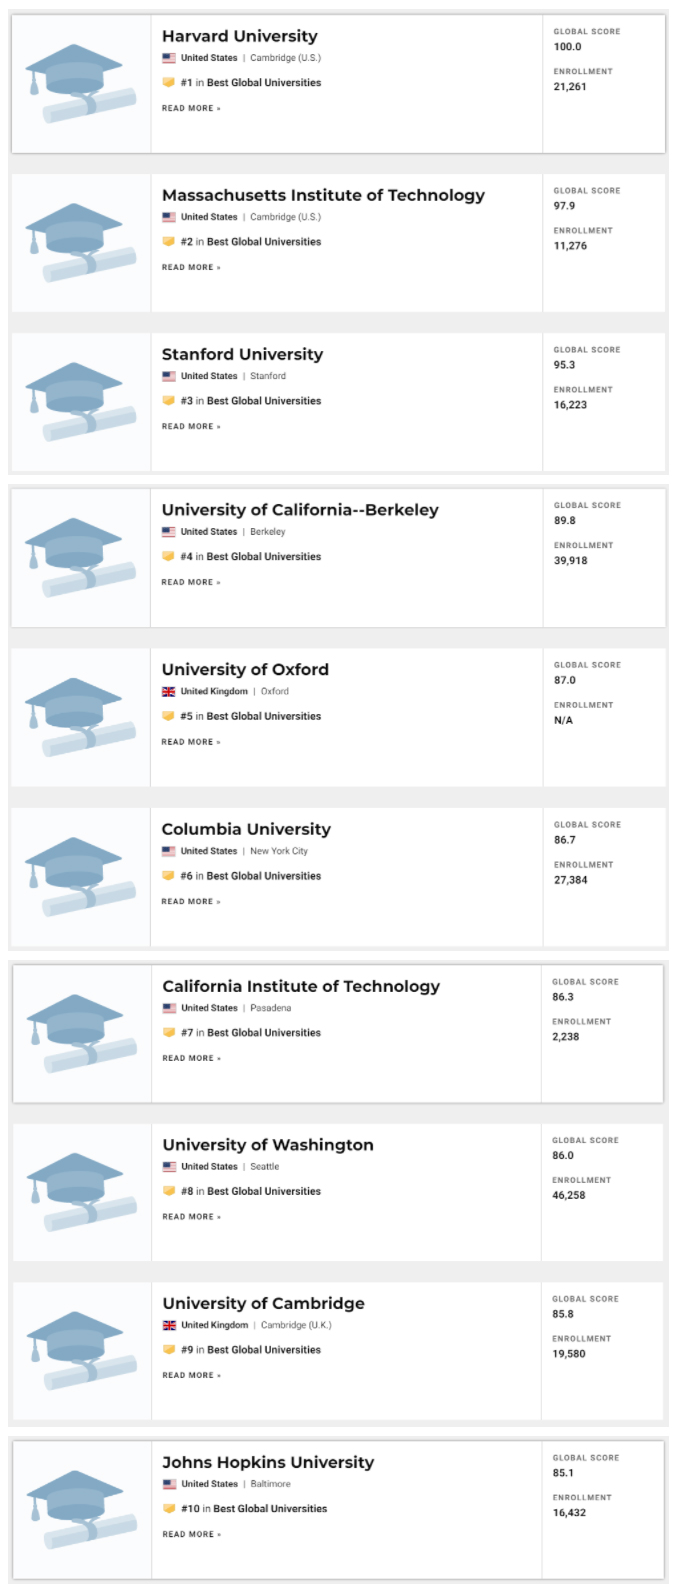Click Read More under Stanford University
Image resolution: width=683 pixels, height=1595 pixels.
(191, 426)
